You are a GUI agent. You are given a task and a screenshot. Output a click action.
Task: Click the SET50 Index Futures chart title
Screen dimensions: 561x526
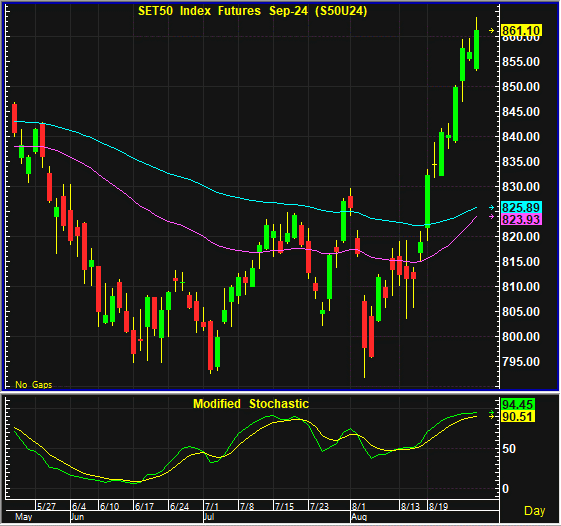pyautogui.click(x=253, y=11)
